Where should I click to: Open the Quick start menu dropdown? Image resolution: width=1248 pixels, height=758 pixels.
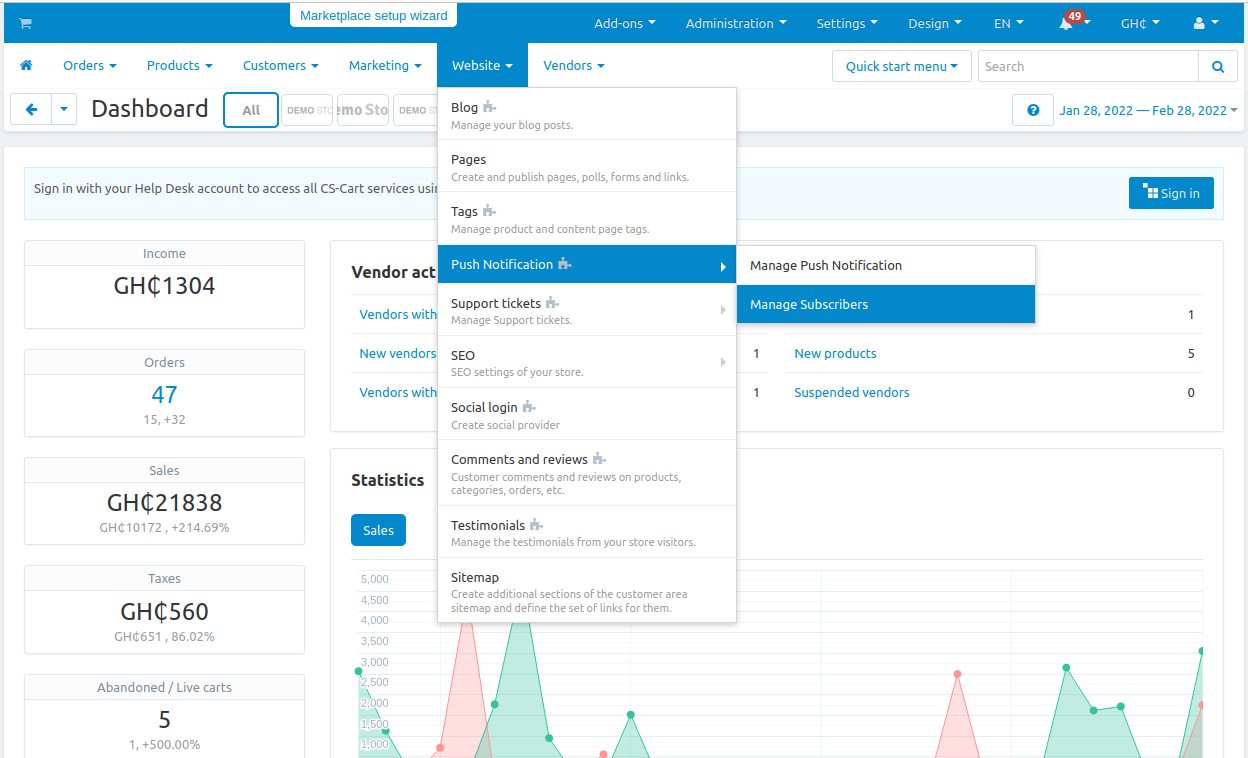[x=901, y=67]
